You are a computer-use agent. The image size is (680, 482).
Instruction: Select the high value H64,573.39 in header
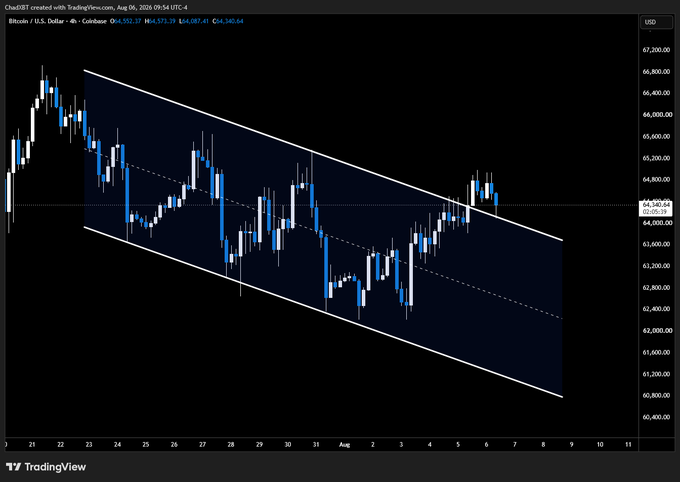pyautogui.click(x=160, y=21)
